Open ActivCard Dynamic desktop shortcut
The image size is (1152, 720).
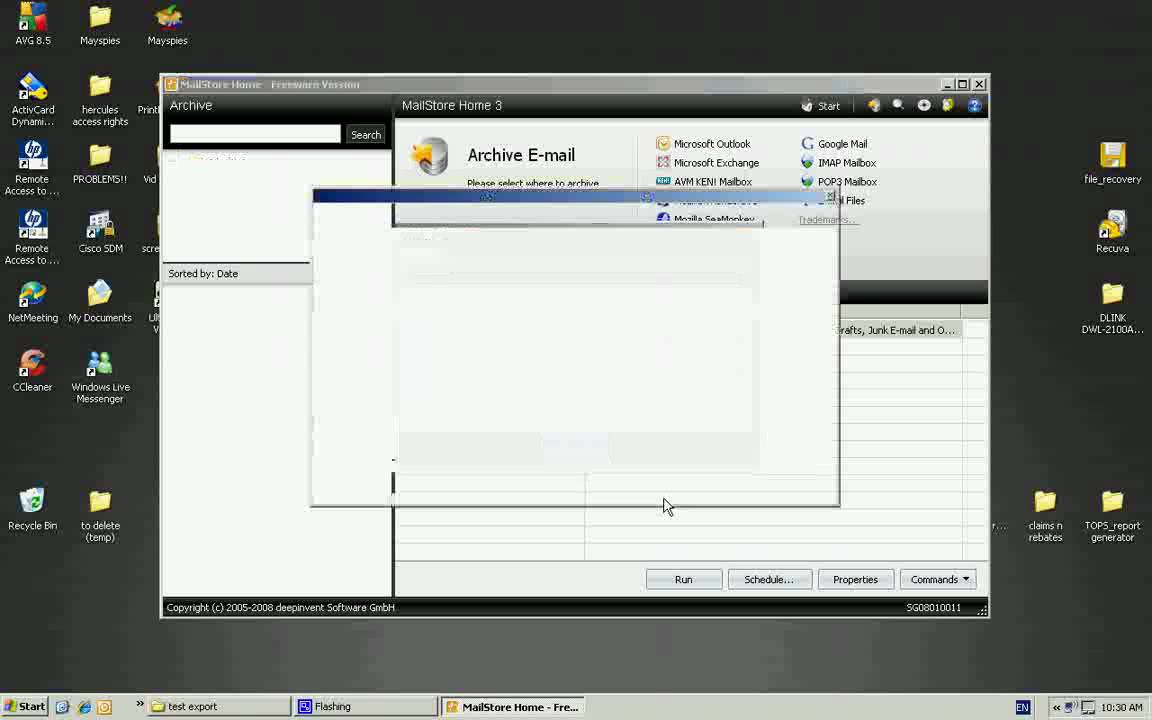tap(33, 100)
